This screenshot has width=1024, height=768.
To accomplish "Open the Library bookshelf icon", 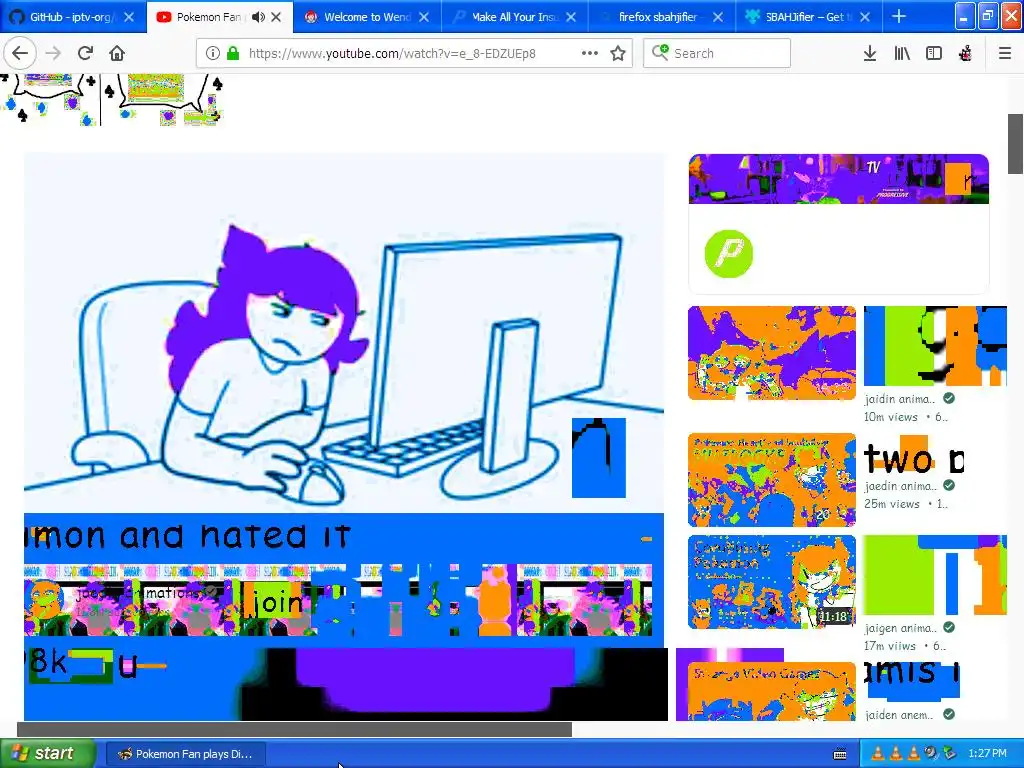I will (902, 53).
